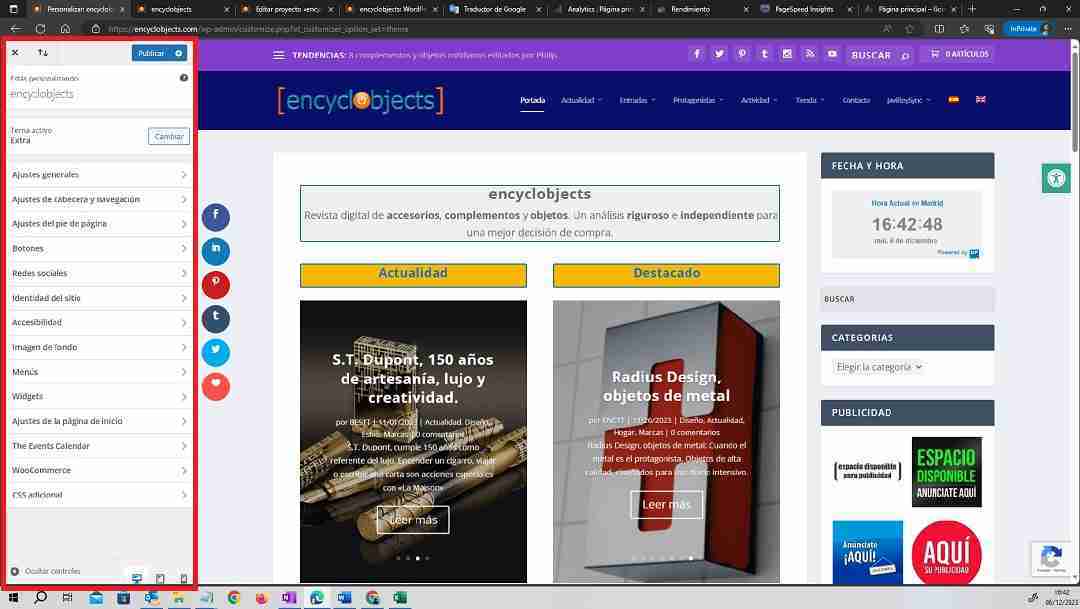This screenshot has height=609, width=1080.
Task: Expand Ajustes de la página de inicio
Action: coord(99,421)
